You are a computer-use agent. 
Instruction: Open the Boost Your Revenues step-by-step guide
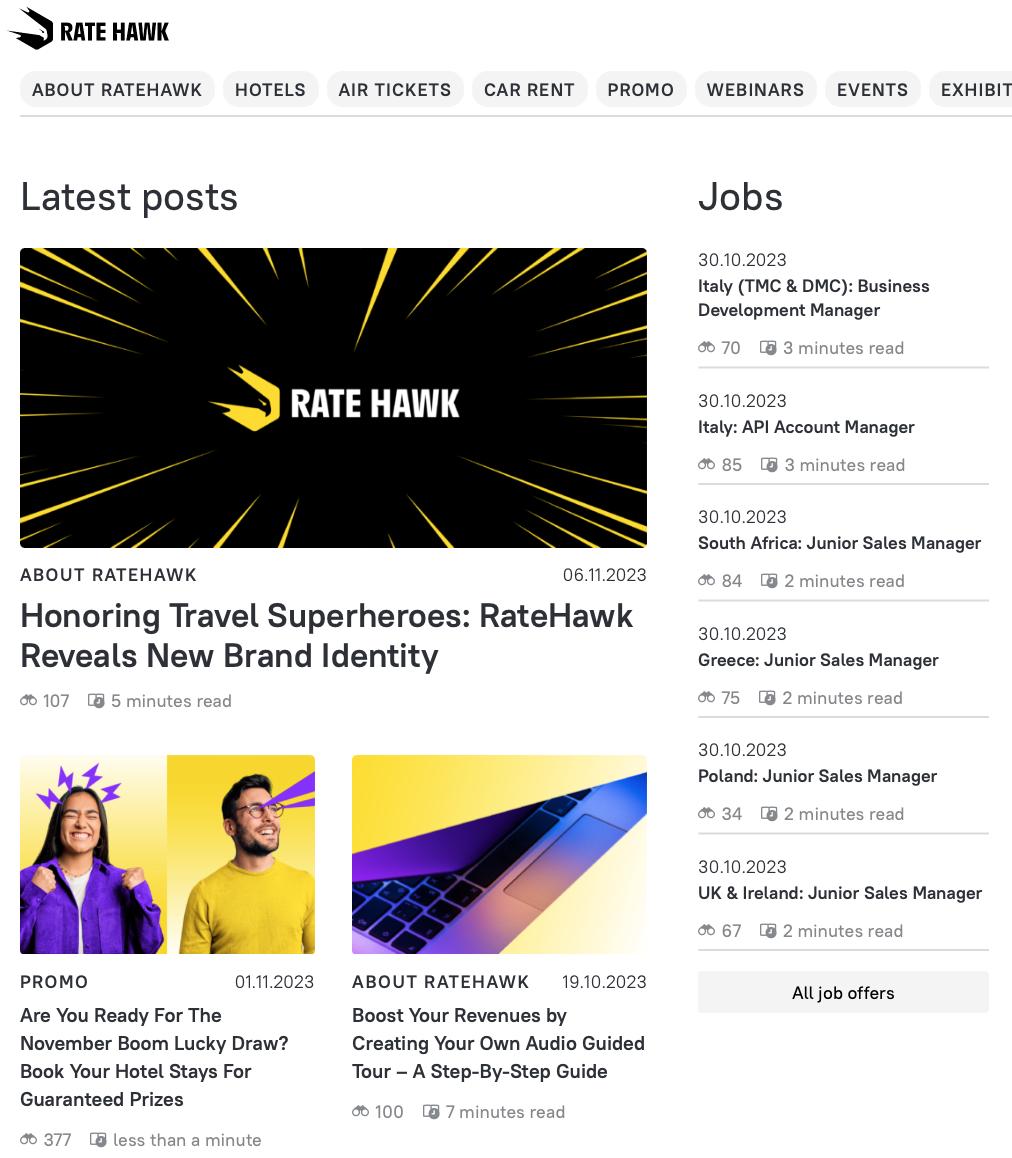point(498,1043)
